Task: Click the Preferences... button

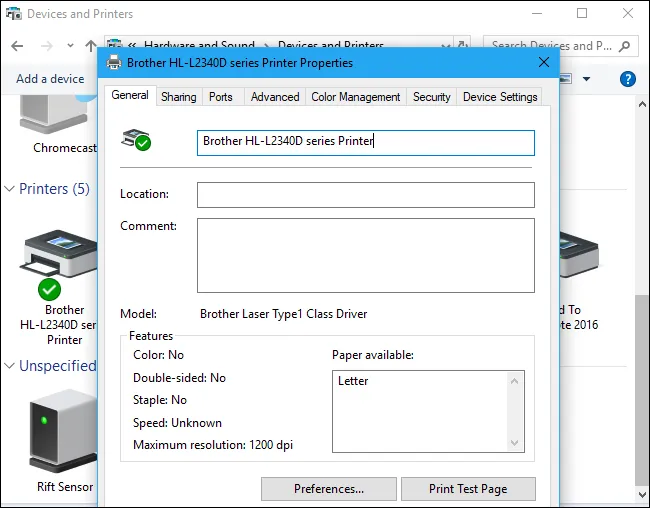Action: [329, 489]
